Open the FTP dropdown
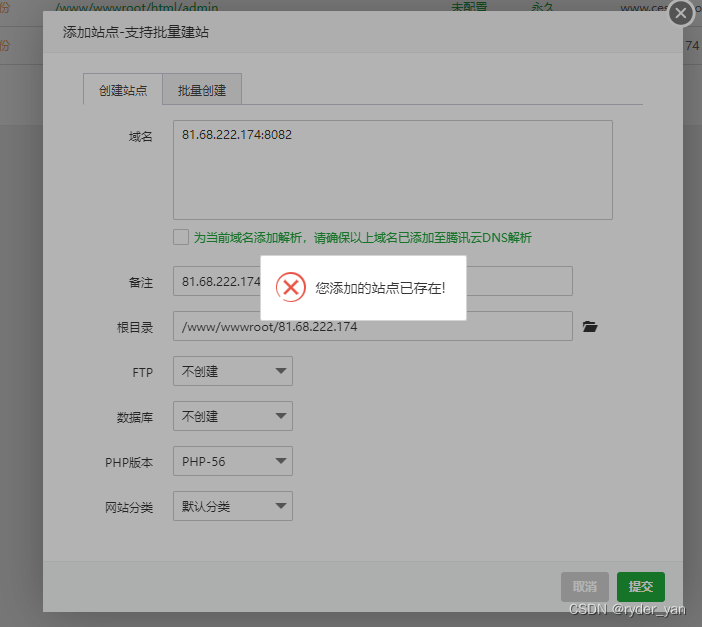This screenshot has width=702, height=627. click(233, 371)
